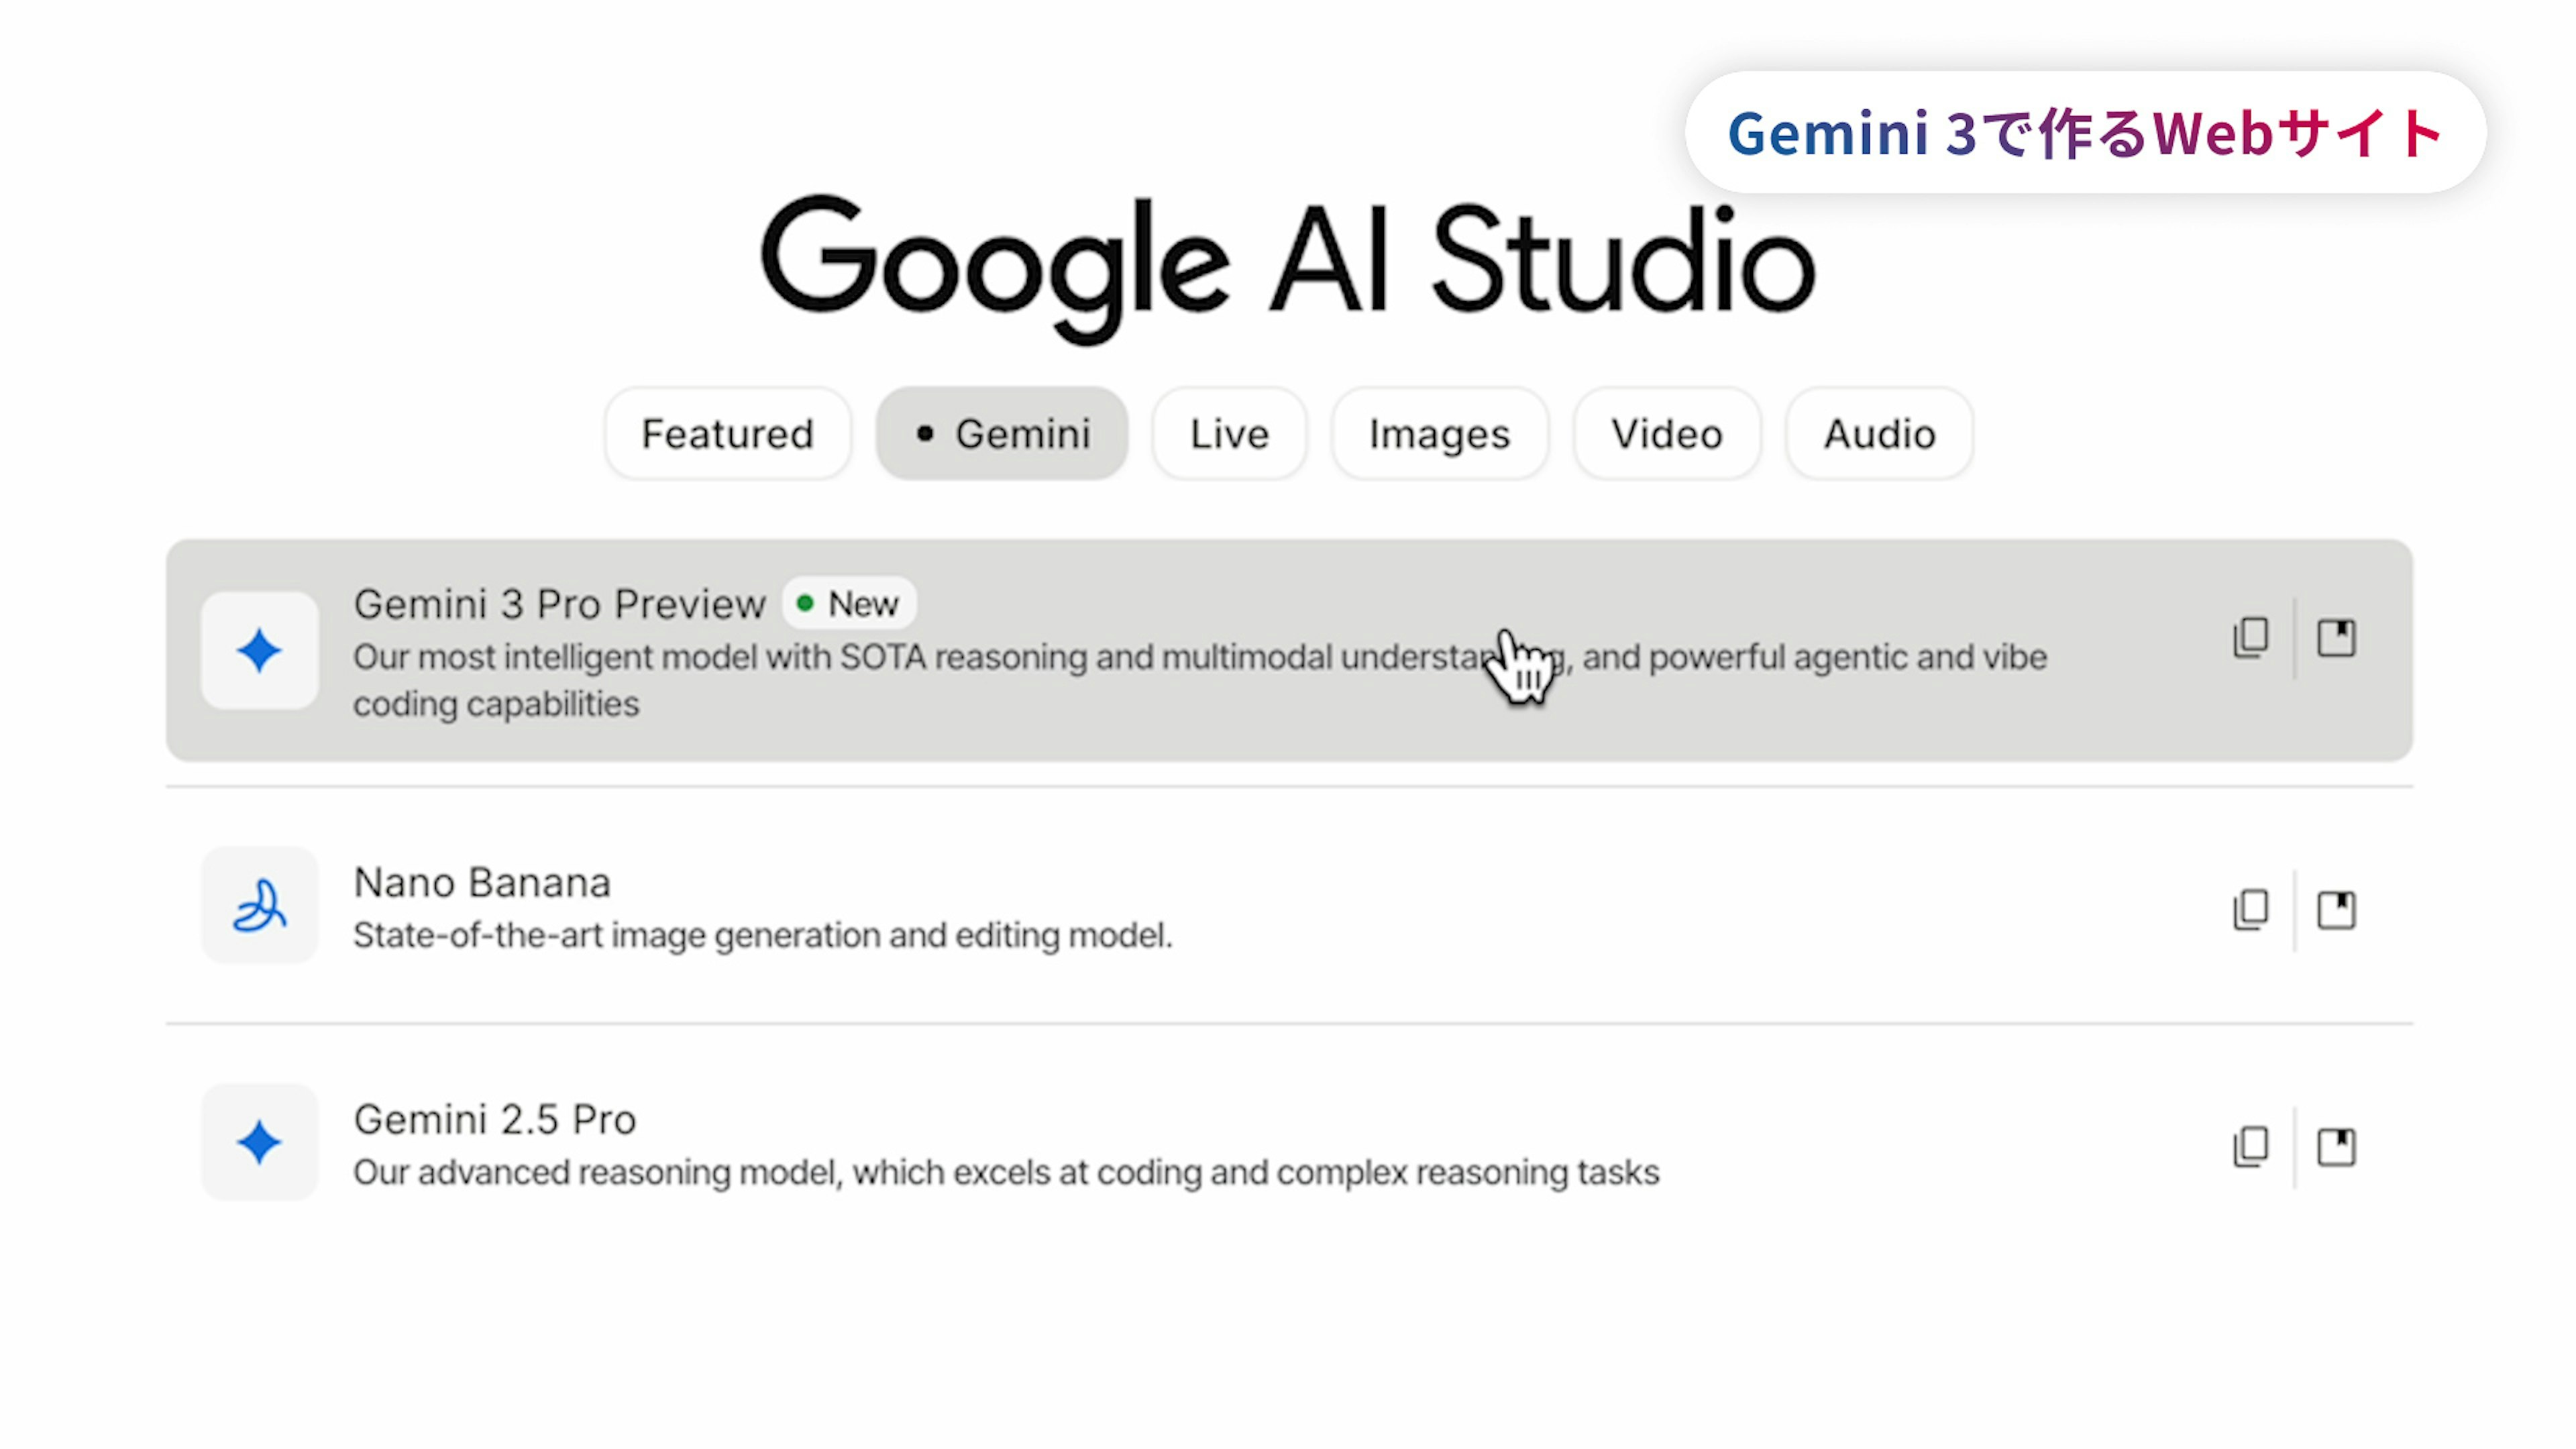2576x1449 pixels.
Task: Show the Images models tab
Action: [1439, 434]
